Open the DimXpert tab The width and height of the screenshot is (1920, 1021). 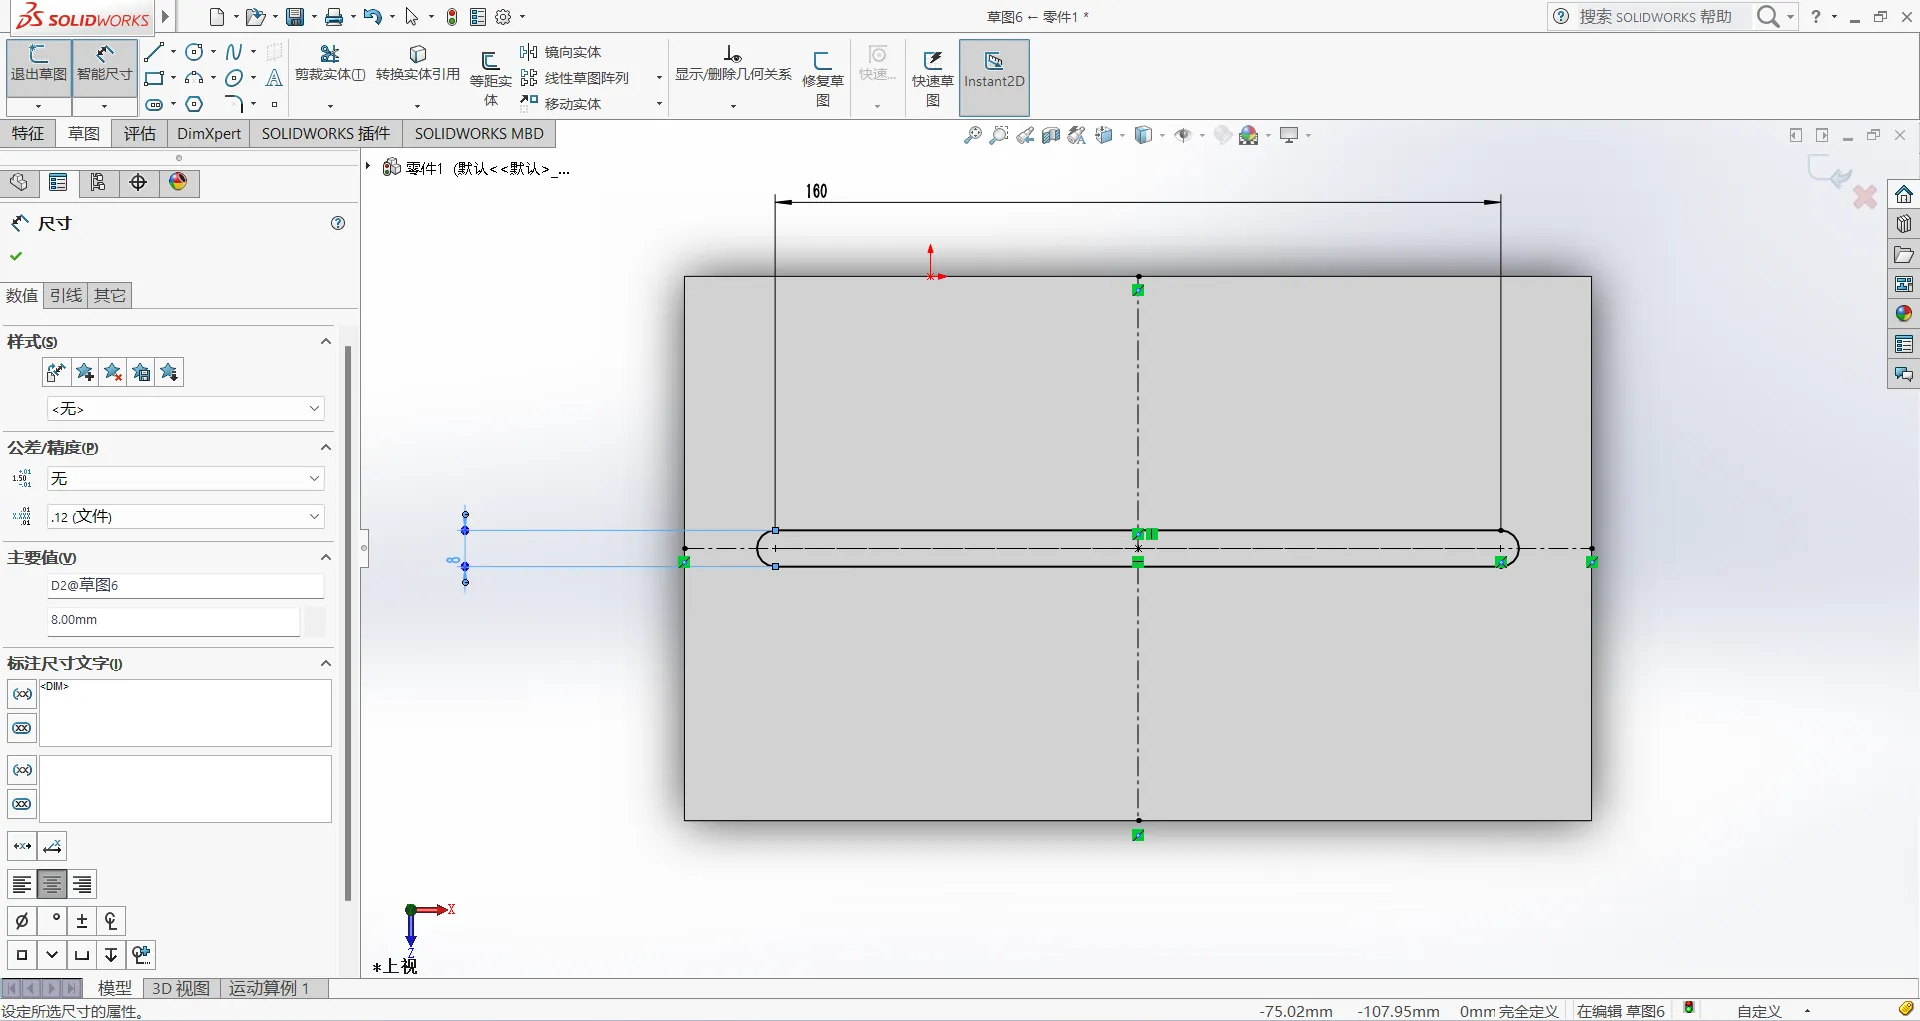[x=209, y=134]
